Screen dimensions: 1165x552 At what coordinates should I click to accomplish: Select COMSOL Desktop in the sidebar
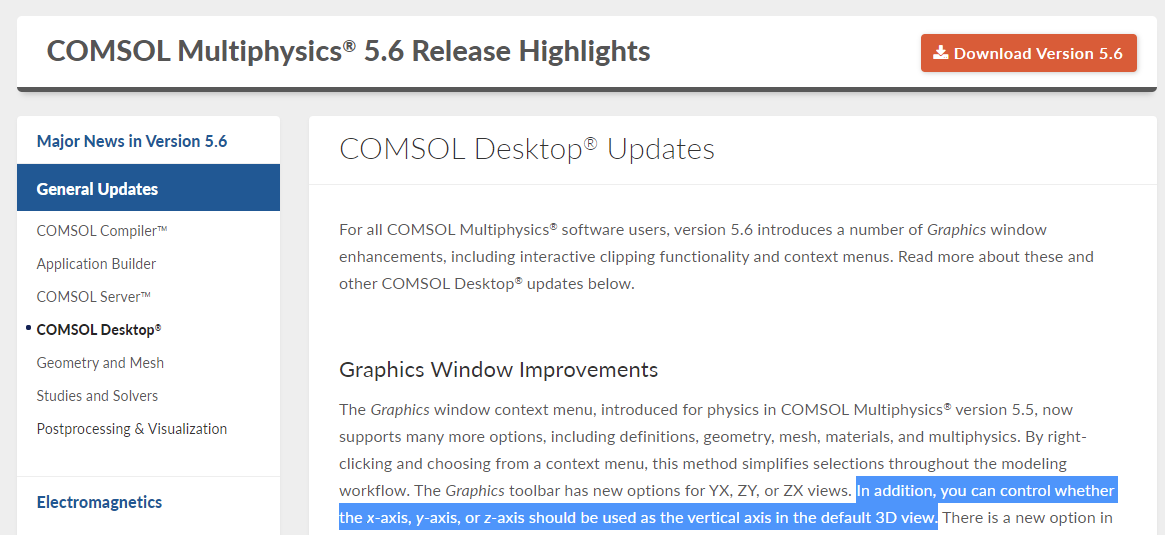pyautogui.click(x=99, y=329)
